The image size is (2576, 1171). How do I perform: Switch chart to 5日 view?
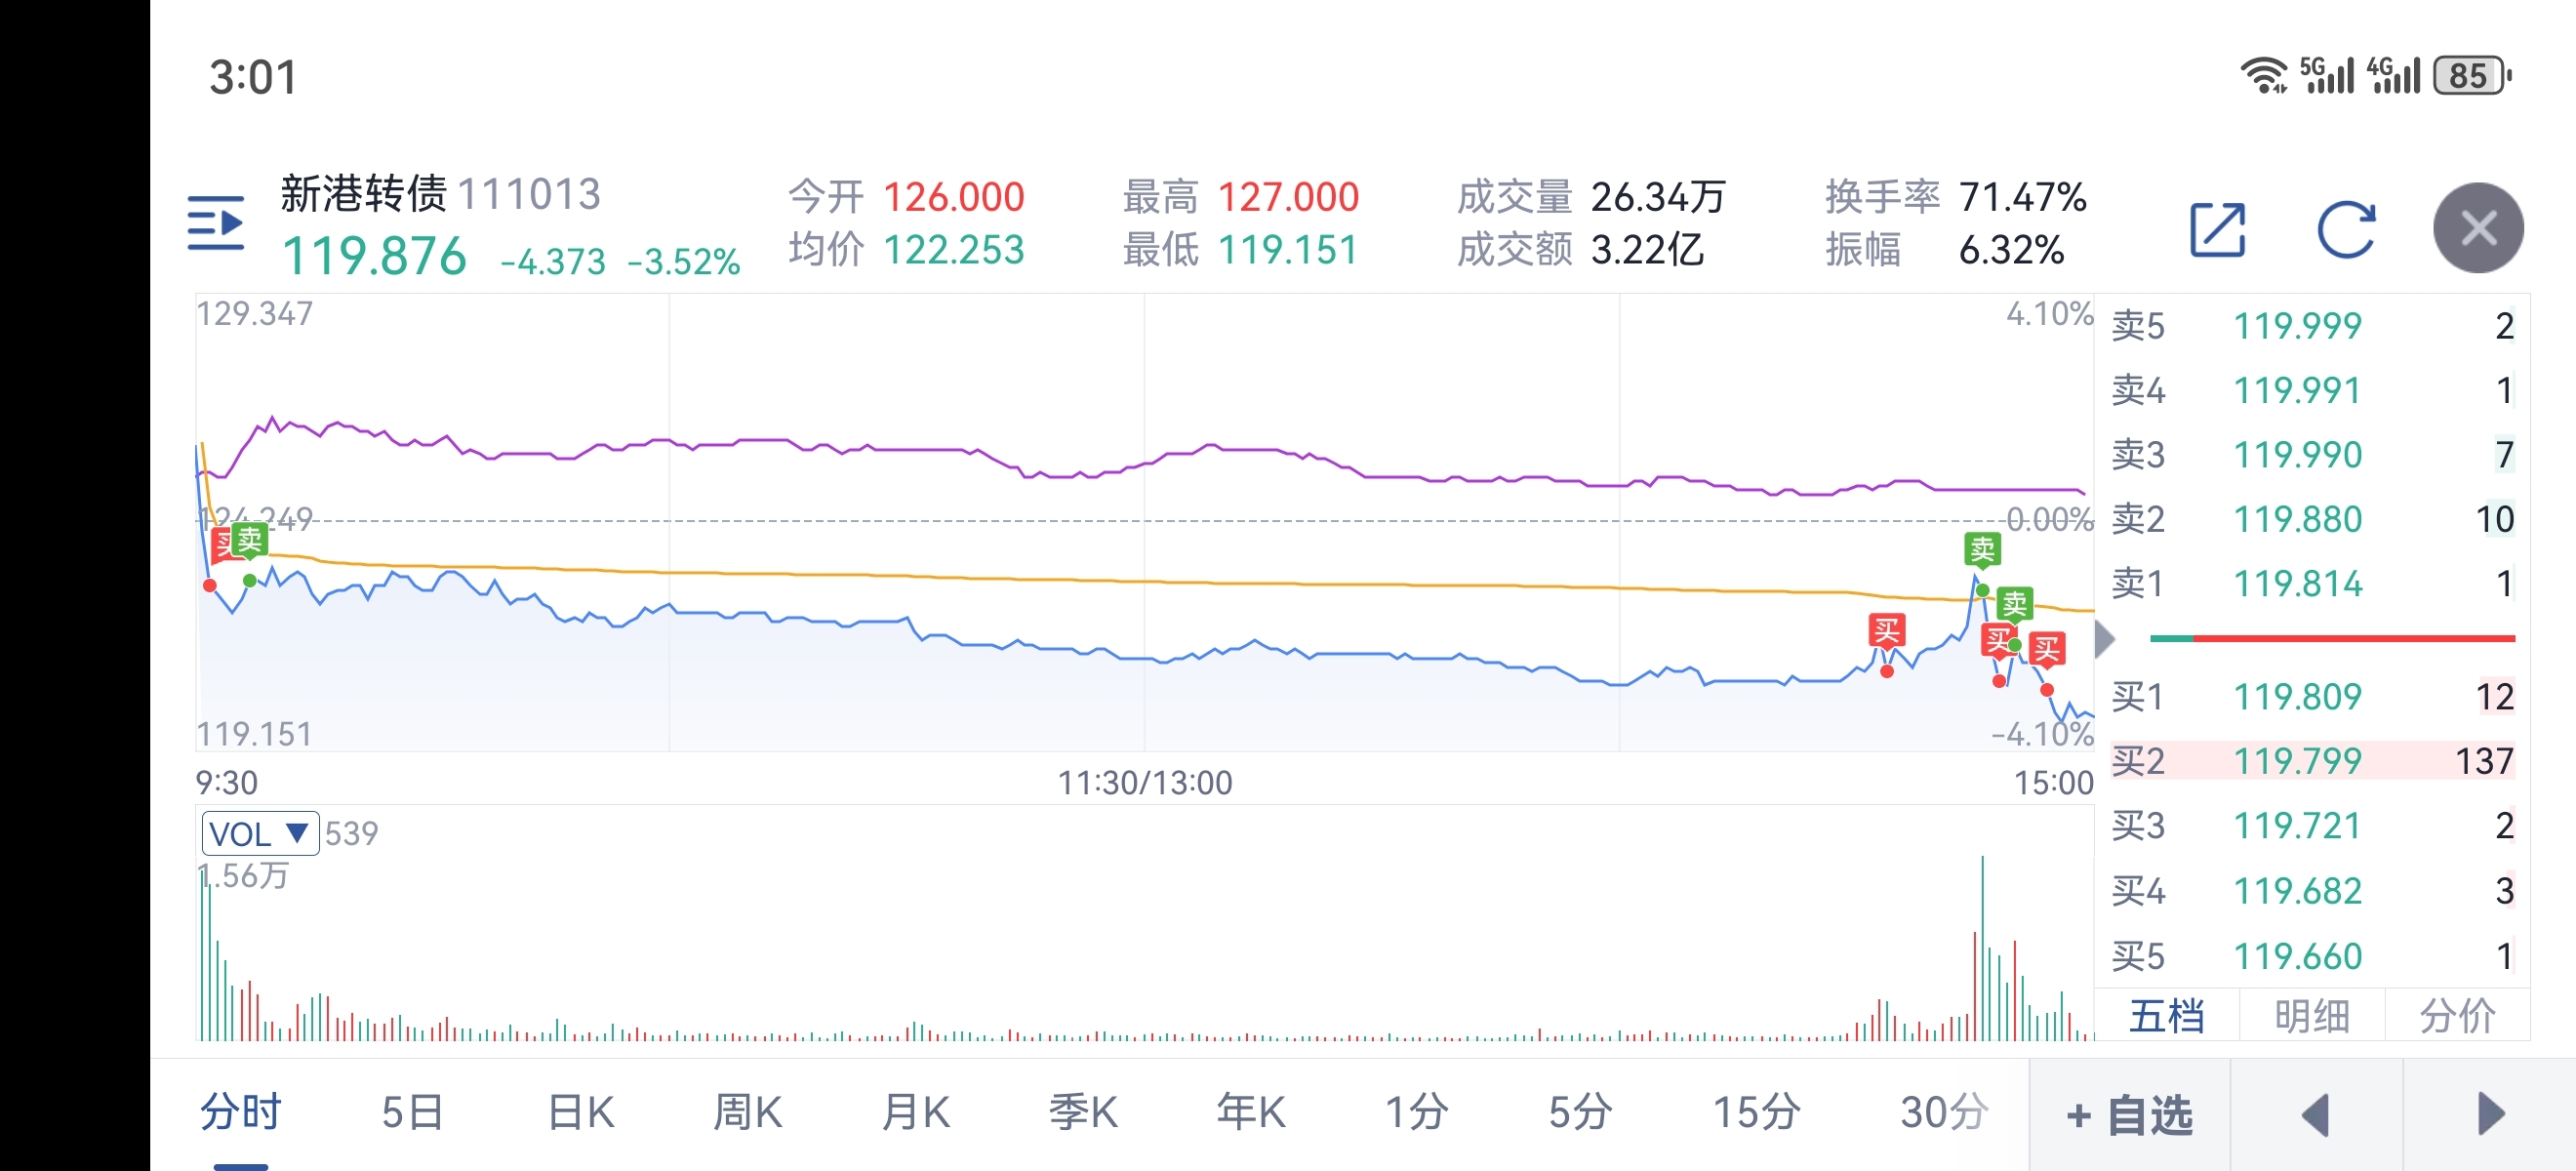[412, 1112]
